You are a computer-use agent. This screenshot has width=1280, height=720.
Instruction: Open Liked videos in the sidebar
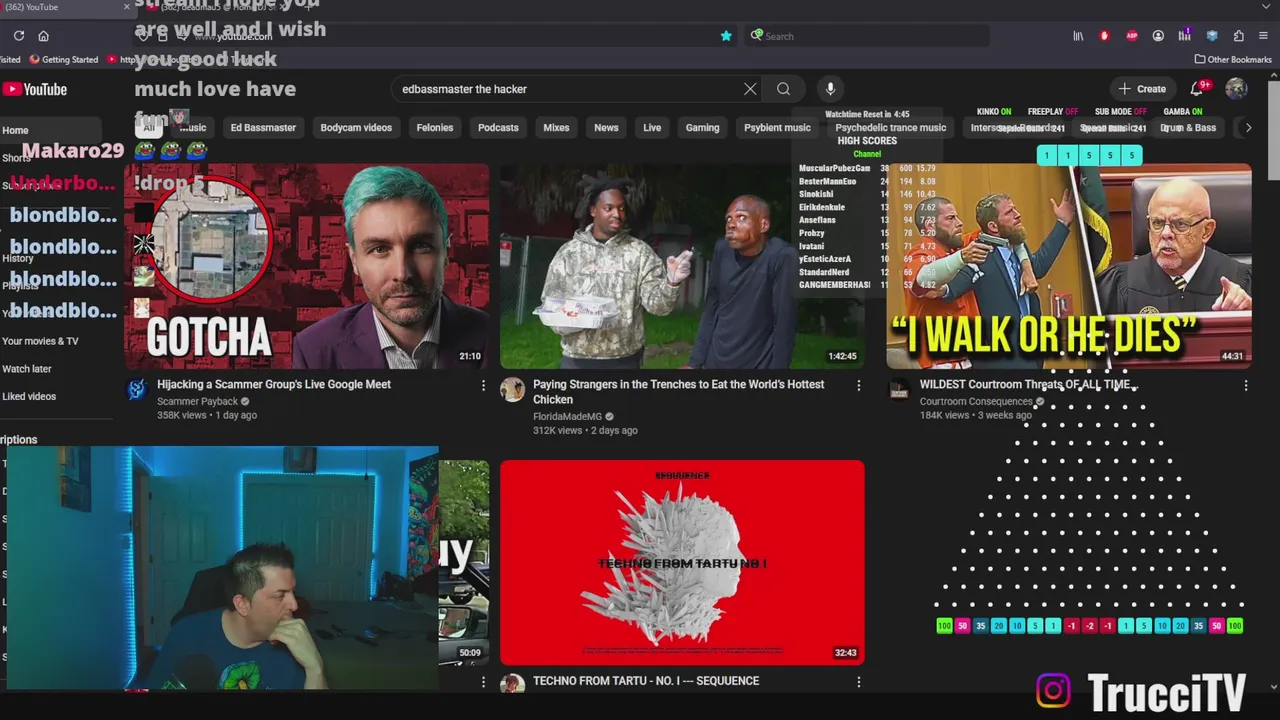(x=29, y=397)
